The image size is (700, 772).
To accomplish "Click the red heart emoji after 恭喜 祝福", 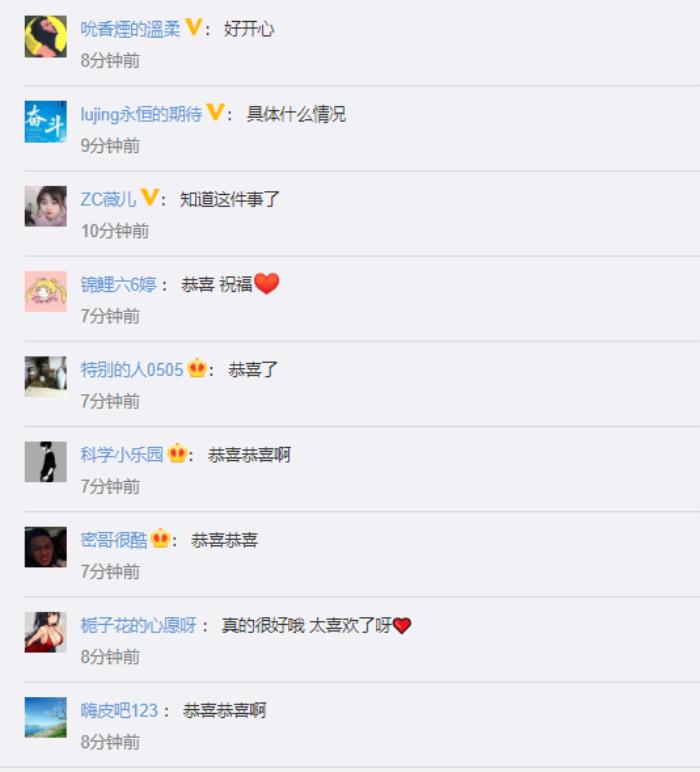I will [x=267, y=284].
